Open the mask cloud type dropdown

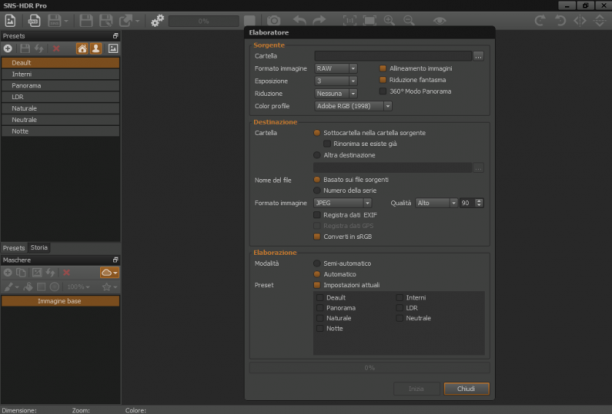[x=109, y=272]
